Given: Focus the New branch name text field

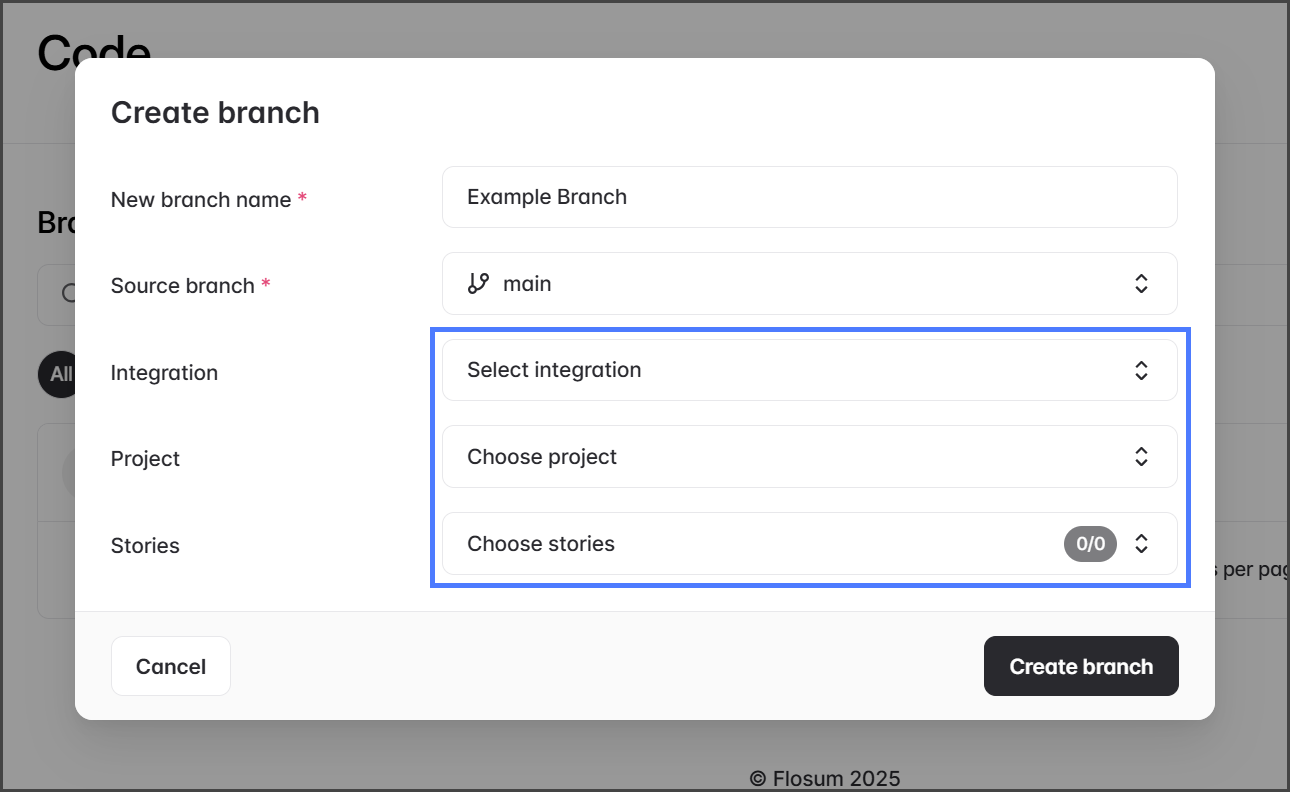Looking at the screenshot, I should [808, 197].
